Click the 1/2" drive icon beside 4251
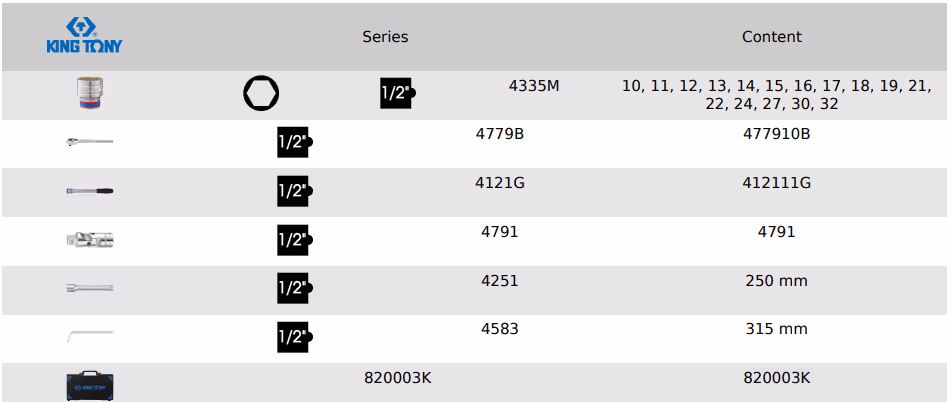951x402 pixels. (x=294, y=288)
